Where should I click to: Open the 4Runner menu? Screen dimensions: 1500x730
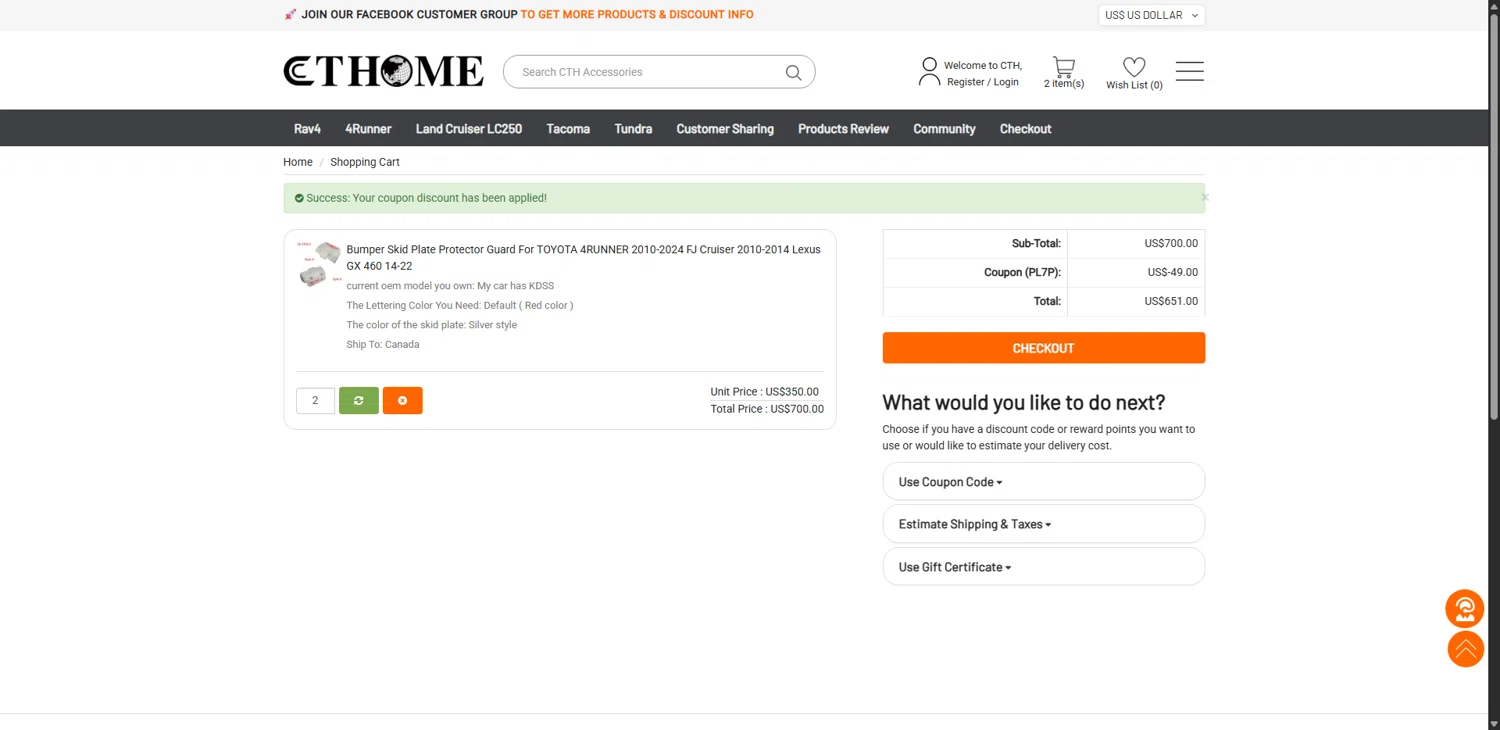click(368, 129)
